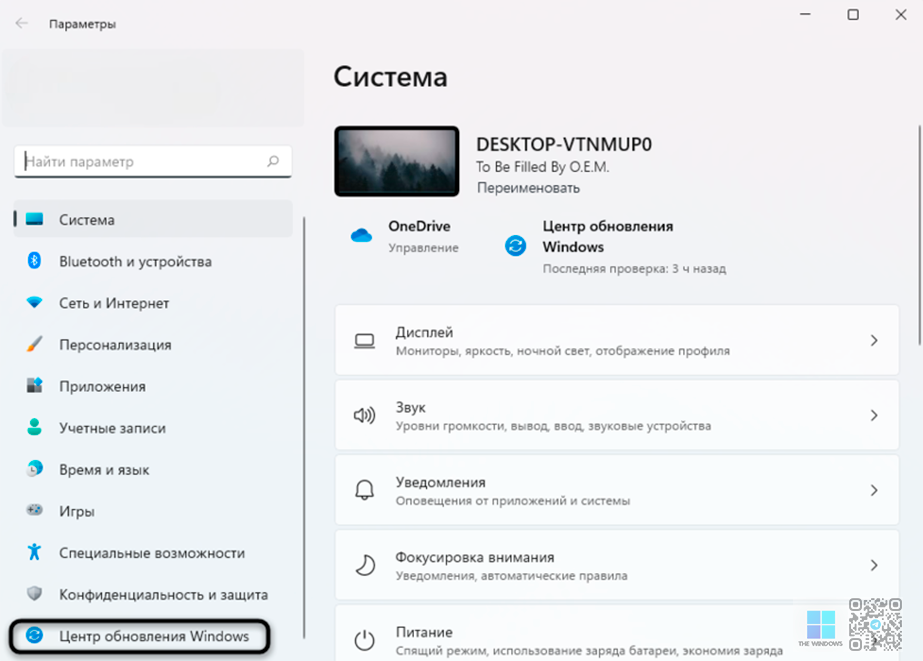
Task: Click the Power icon
Action: pyautogui.click(x=364, y=640)
